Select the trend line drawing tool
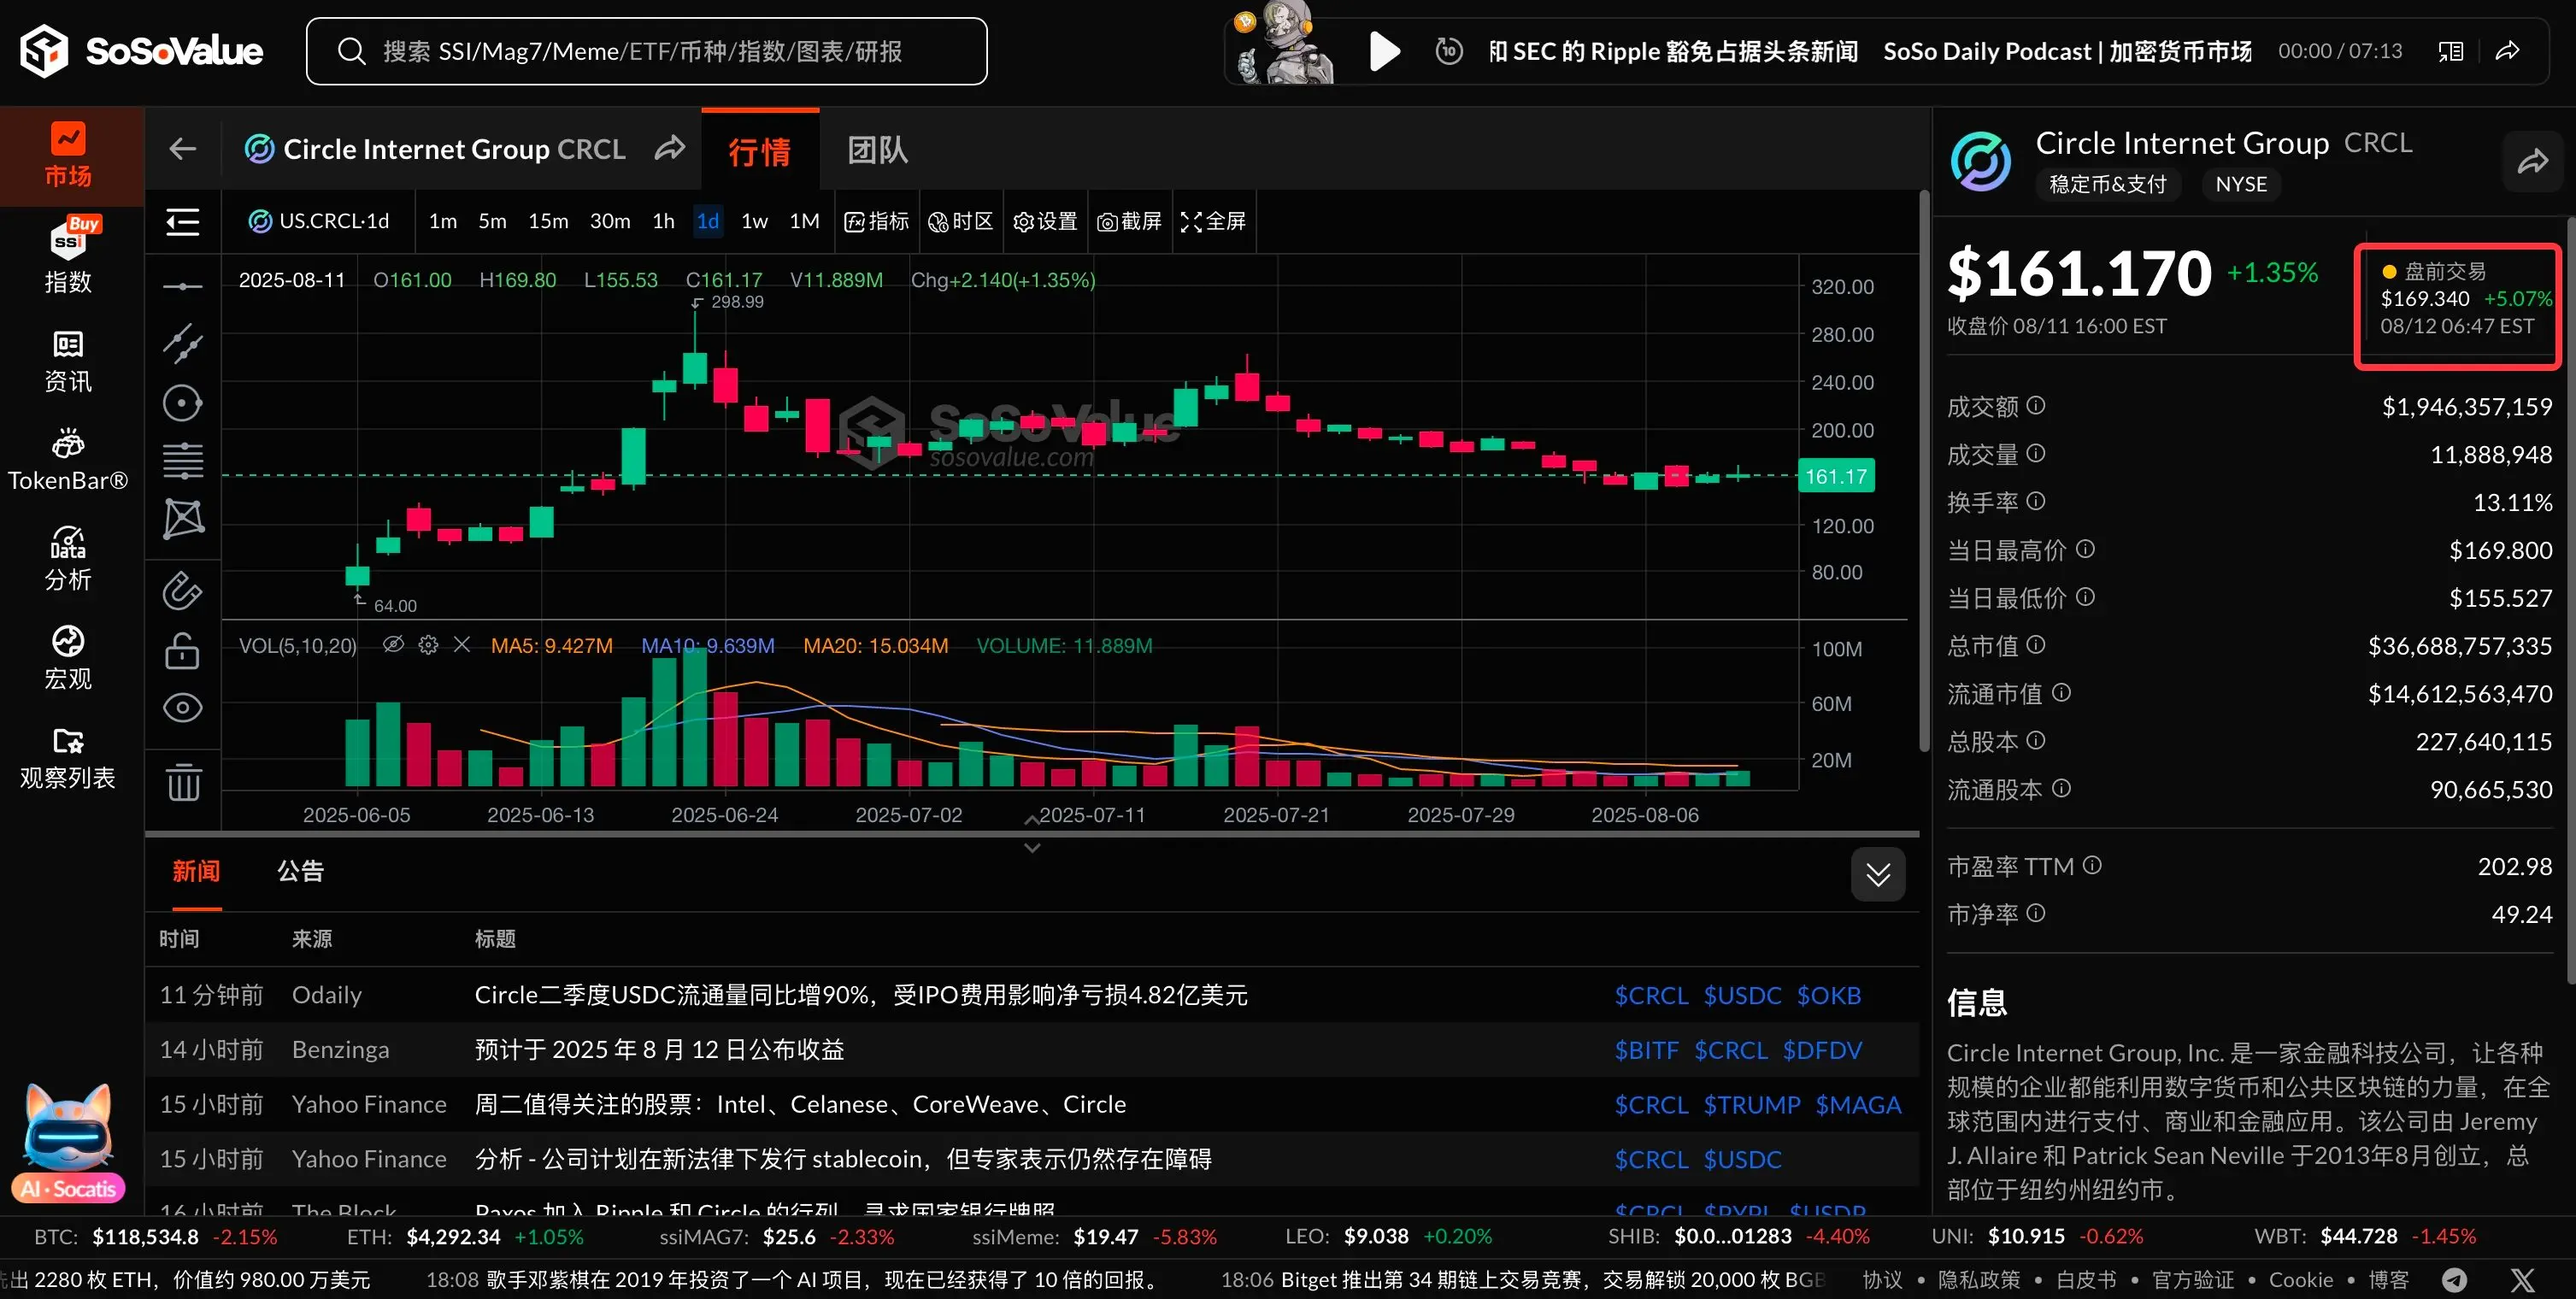Viewport: 2576px width, 1299px height. pos(183,343)
